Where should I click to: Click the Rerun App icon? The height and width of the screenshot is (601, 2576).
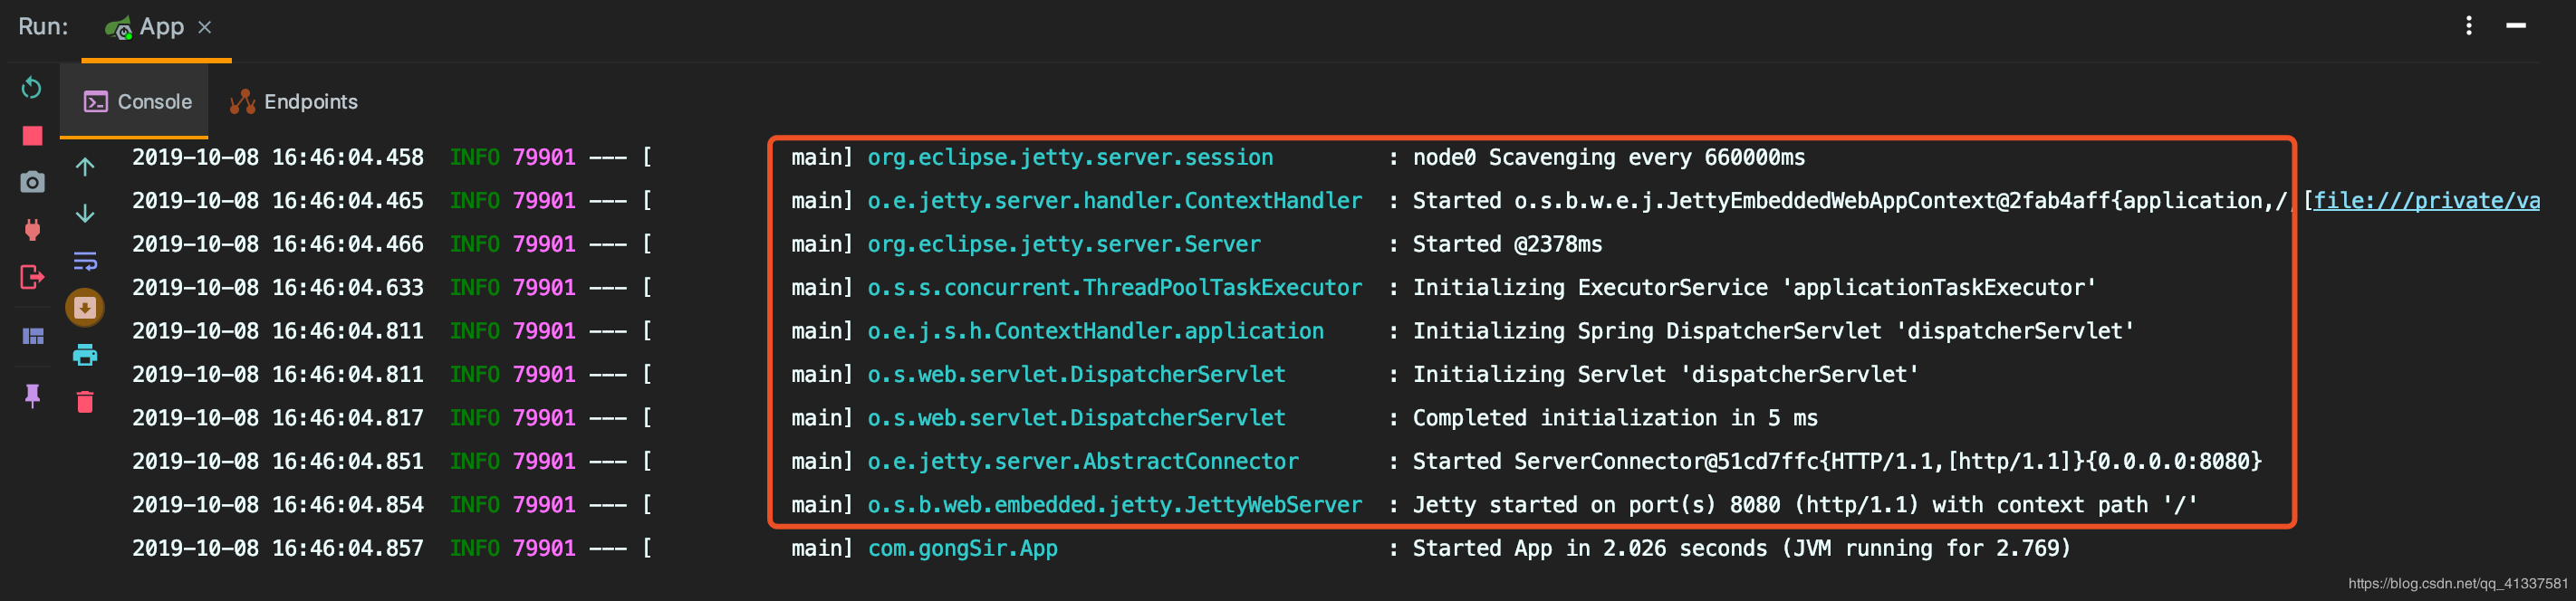[x=32, y=88]
